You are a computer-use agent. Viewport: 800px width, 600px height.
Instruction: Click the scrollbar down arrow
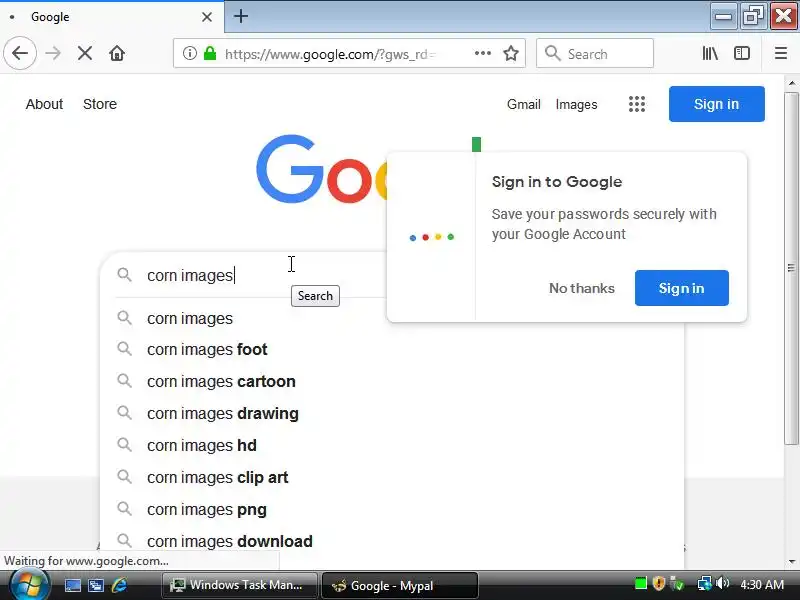click(x=791, y=562)
